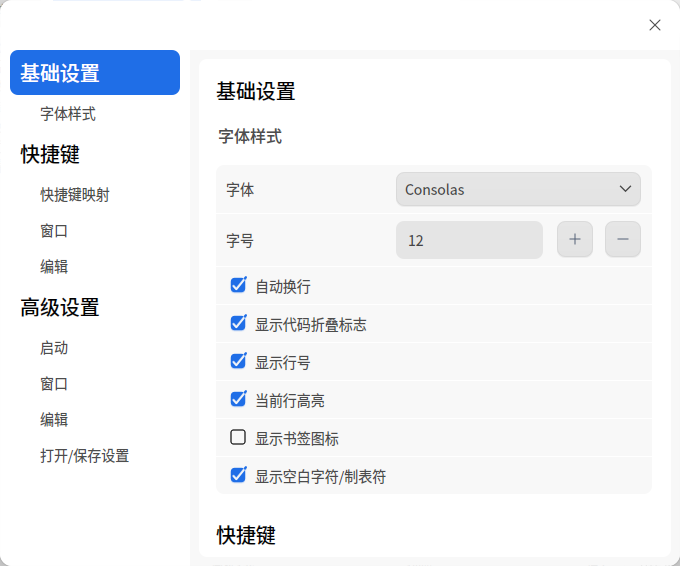Select 窗口 under 快捷键 in sidebar

[54, 231]
